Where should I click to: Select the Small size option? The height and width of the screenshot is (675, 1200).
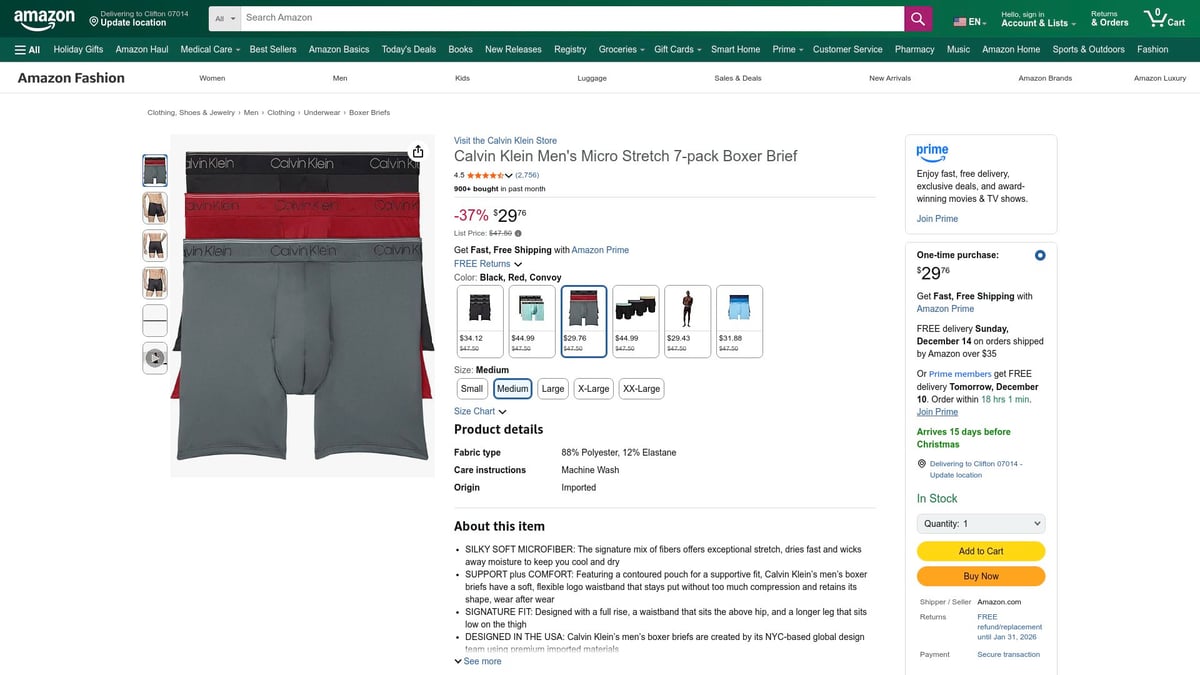[x=472, y=388]
